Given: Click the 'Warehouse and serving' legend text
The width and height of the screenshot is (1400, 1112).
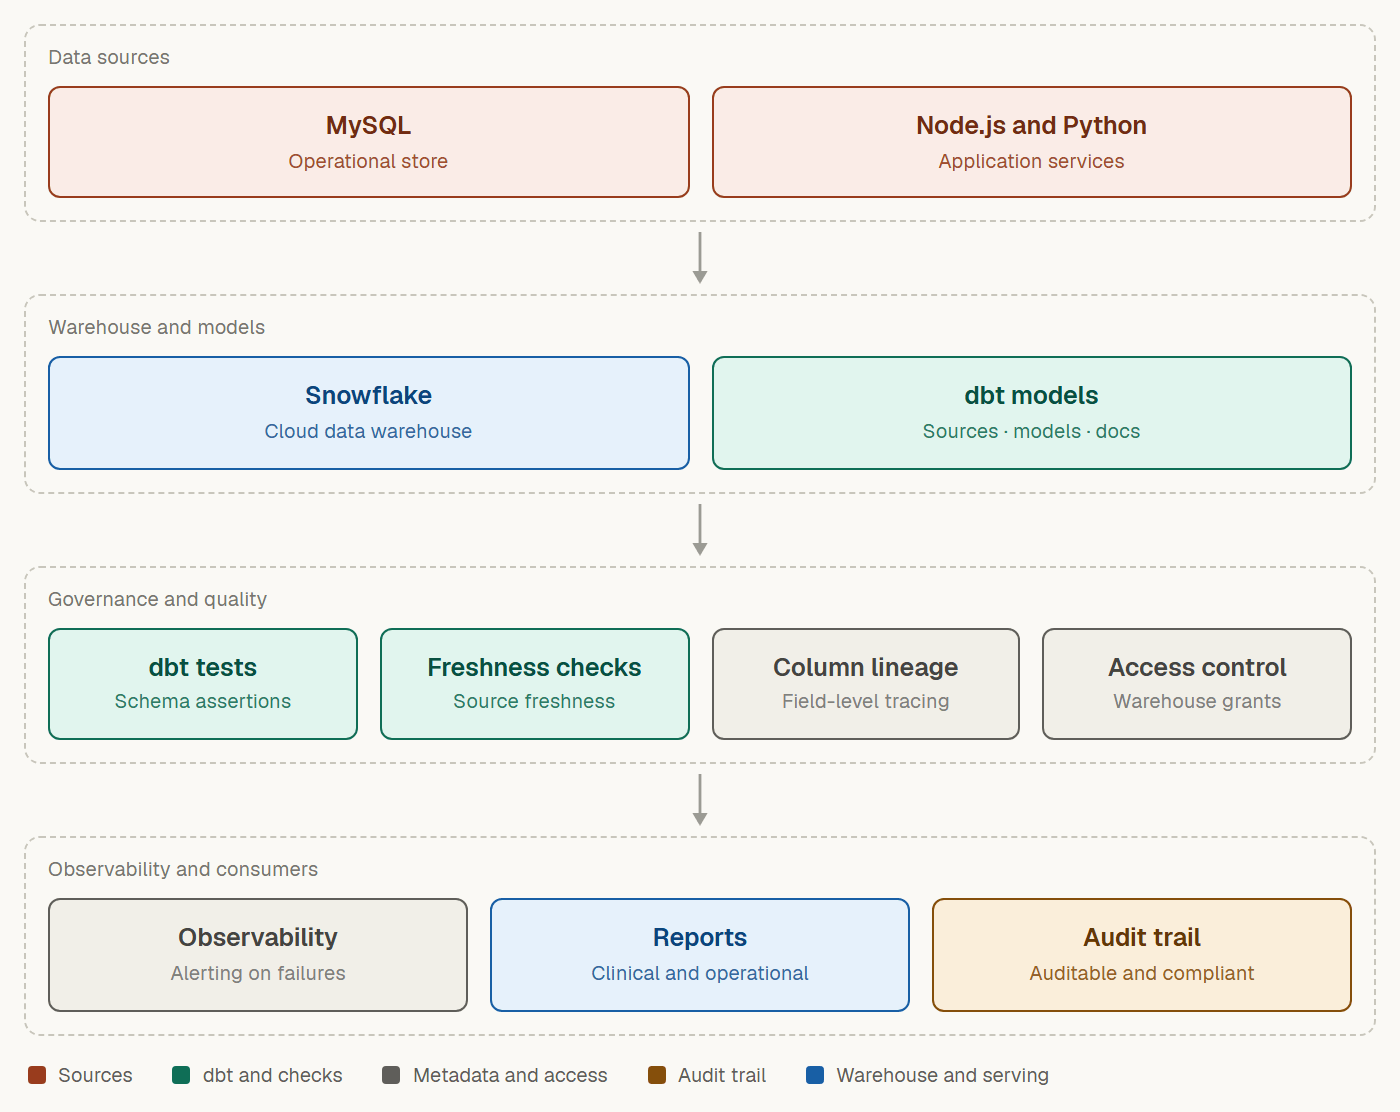Looking at the screenshot, I should click(x=943, y=1075).
